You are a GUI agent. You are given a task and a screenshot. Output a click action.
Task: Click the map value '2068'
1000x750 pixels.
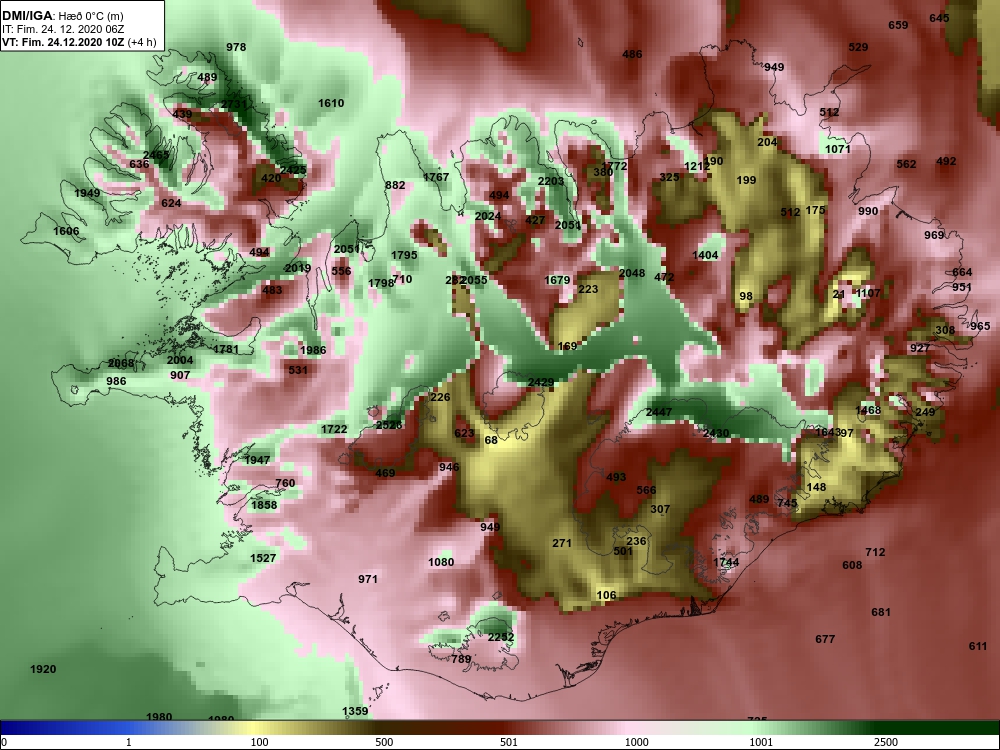pos(121,364)
